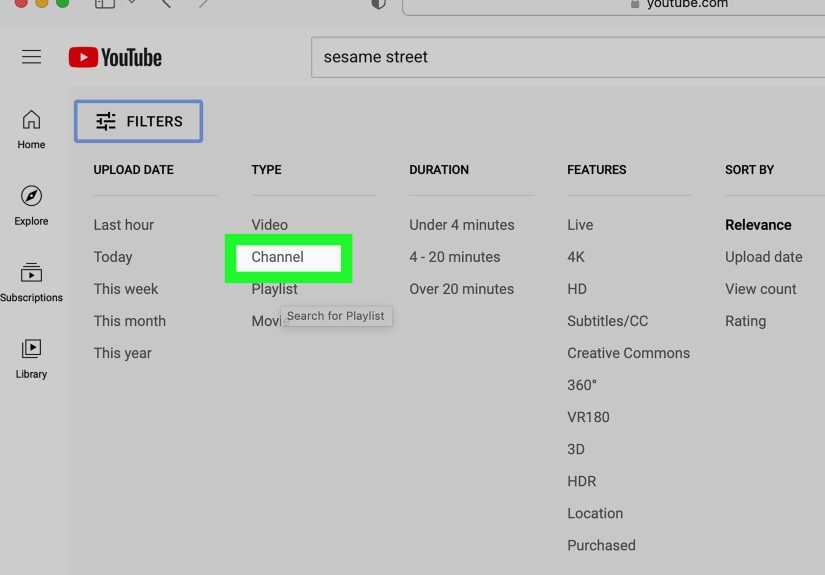This screenshot has height=575, width=825.
Task: Filter duration Over 20 minutes
Action: pos(461,289)
